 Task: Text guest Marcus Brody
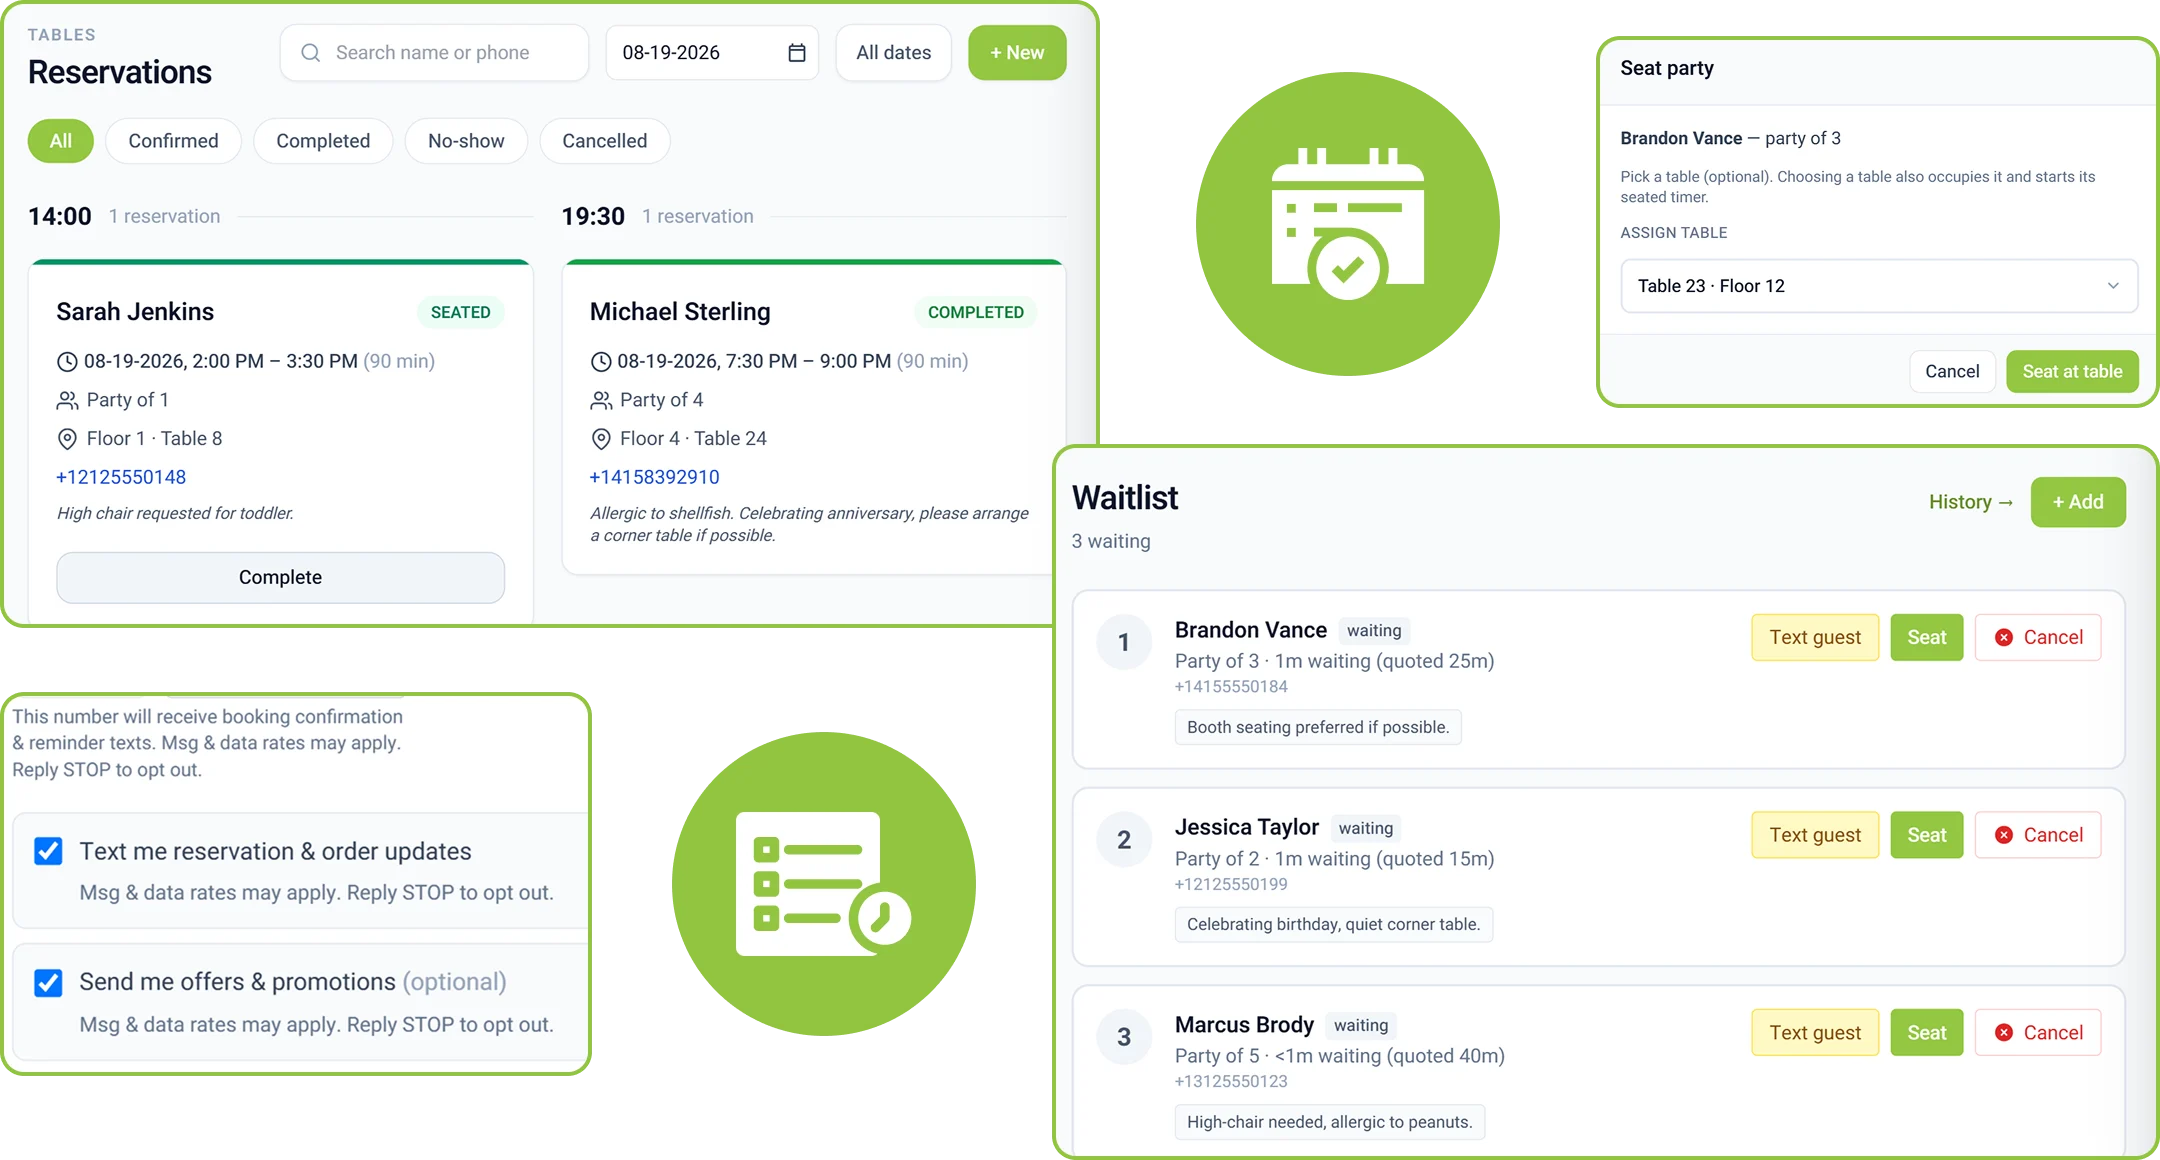pos(1815,1033)
